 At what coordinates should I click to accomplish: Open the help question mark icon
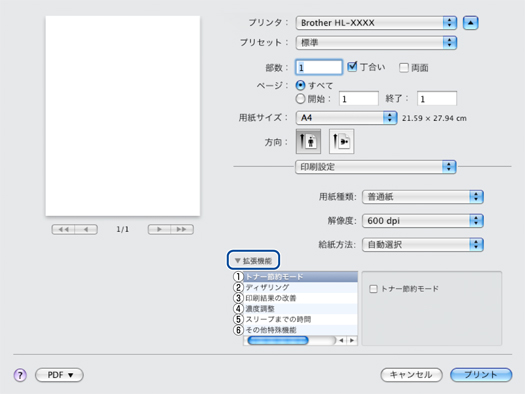(20, 375)
